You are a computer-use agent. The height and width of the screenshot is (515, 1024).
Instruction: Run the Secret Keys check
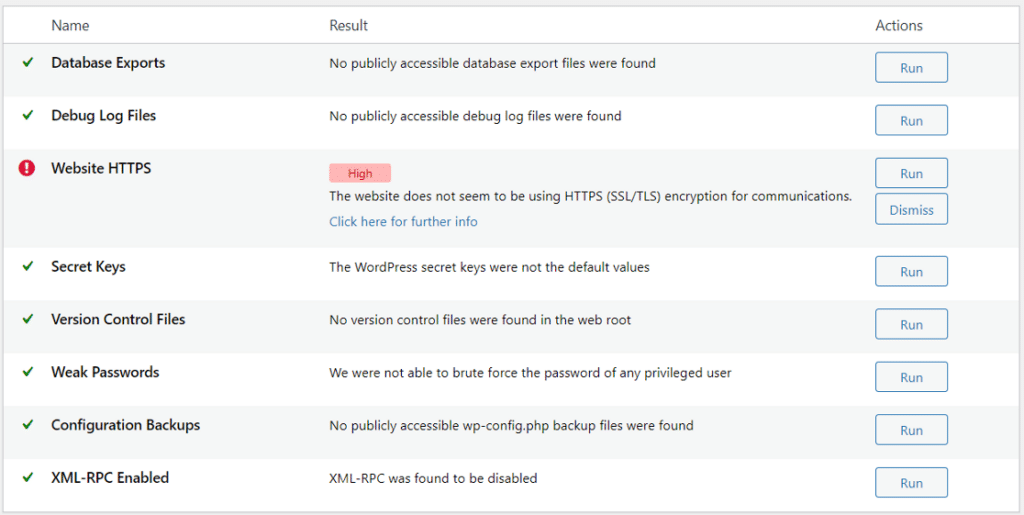click(x=911, y=272)
